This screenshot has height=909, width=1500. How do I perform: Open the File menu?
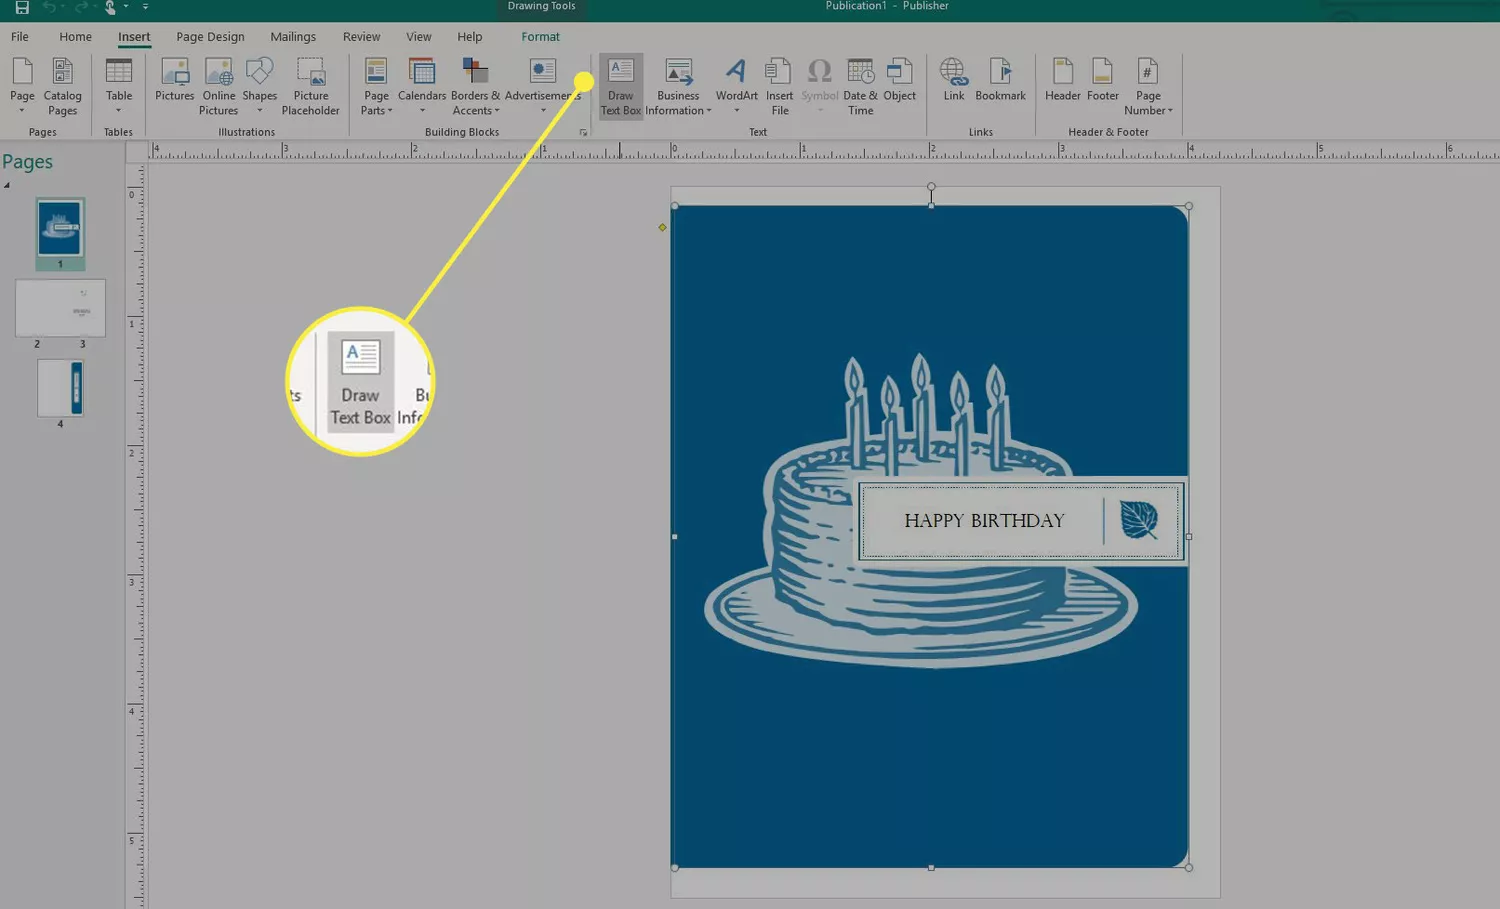(x=20, y=37)
